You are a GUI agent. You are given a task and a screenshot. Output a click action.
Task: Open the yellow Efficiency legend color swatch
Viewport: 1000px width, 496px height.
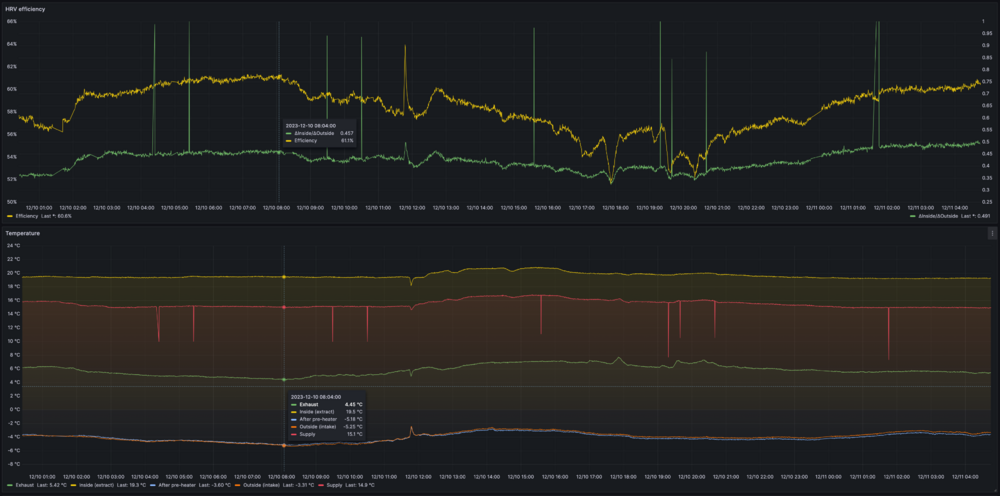[9, 215]
